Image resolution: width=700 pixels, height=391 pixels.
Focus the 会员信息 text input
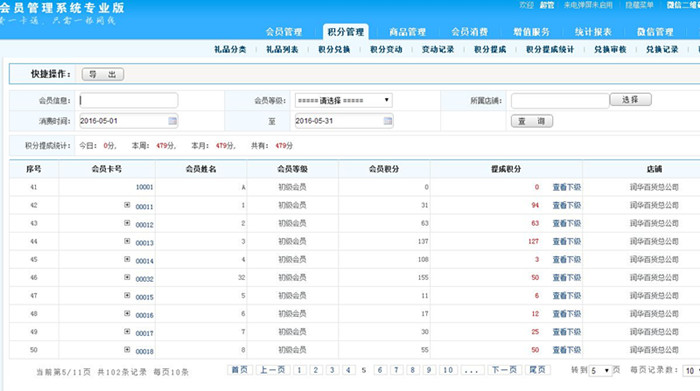click(129, 100)
